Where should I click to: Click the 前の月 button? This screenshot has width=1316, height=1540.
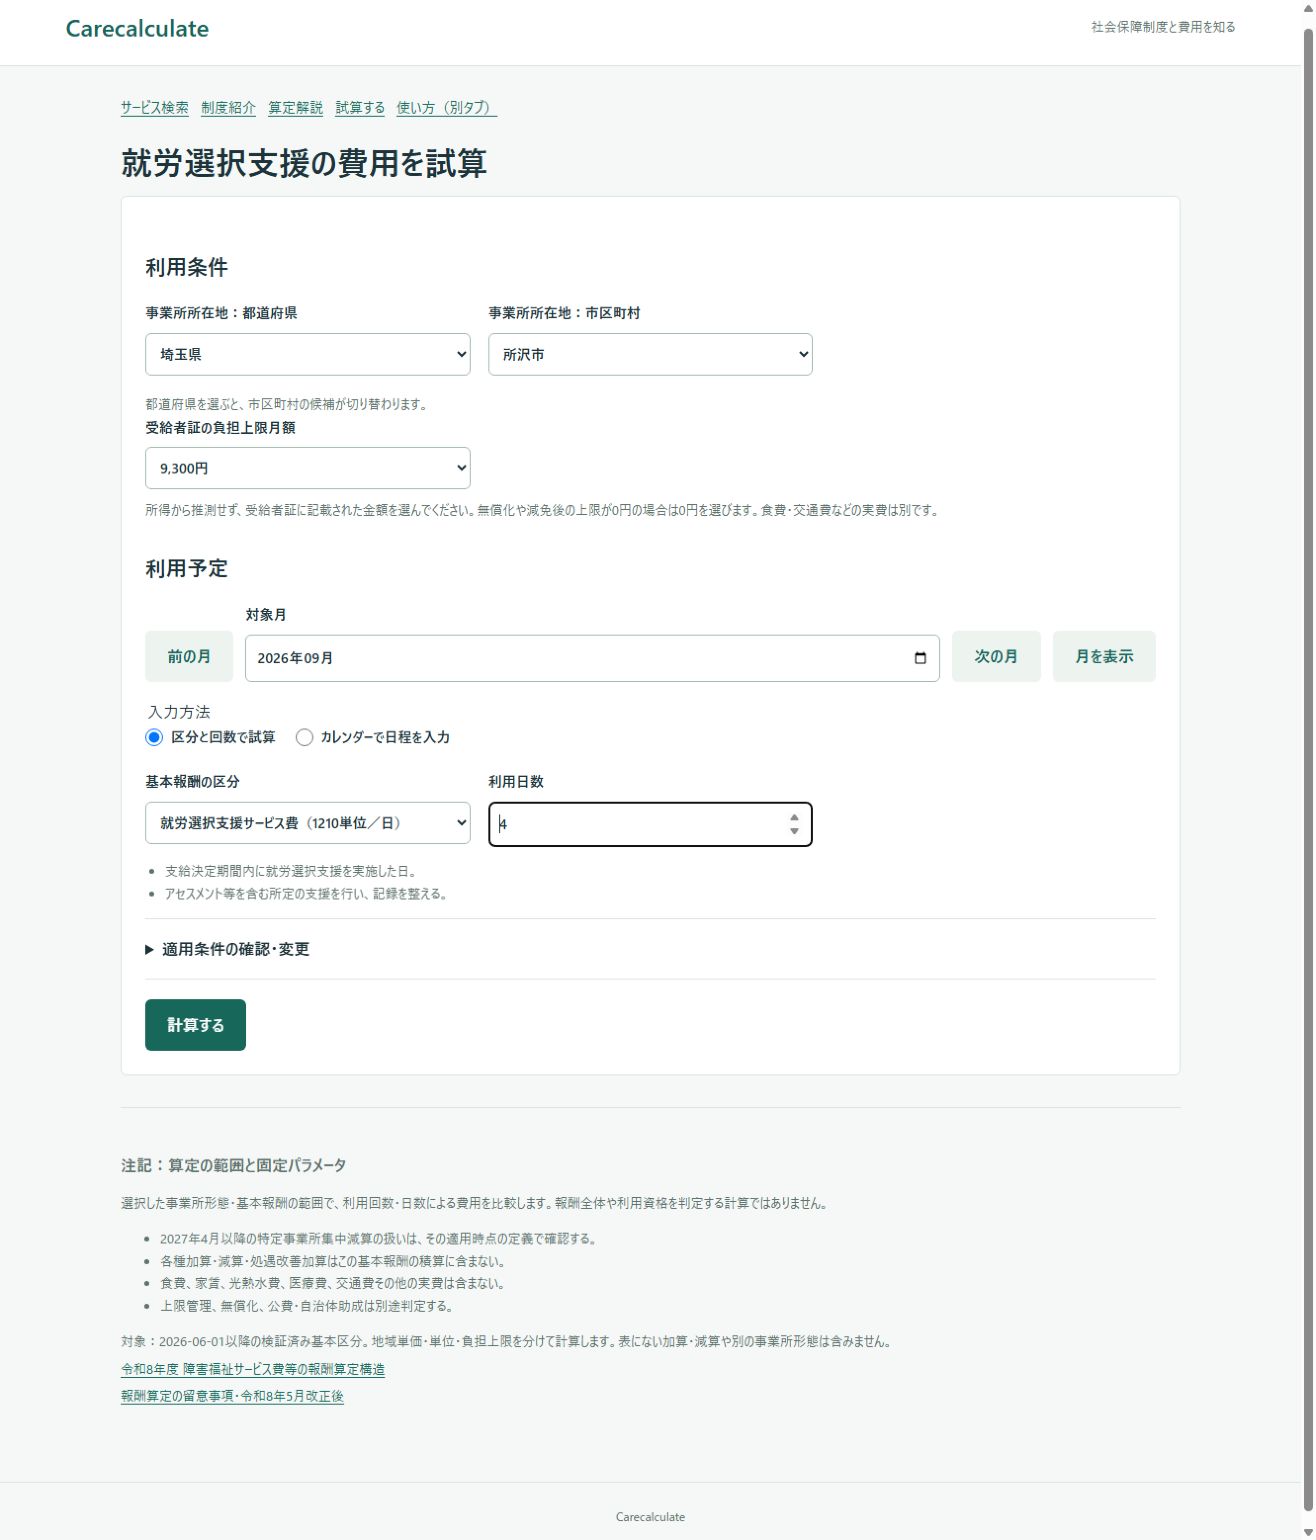(189, 656)
